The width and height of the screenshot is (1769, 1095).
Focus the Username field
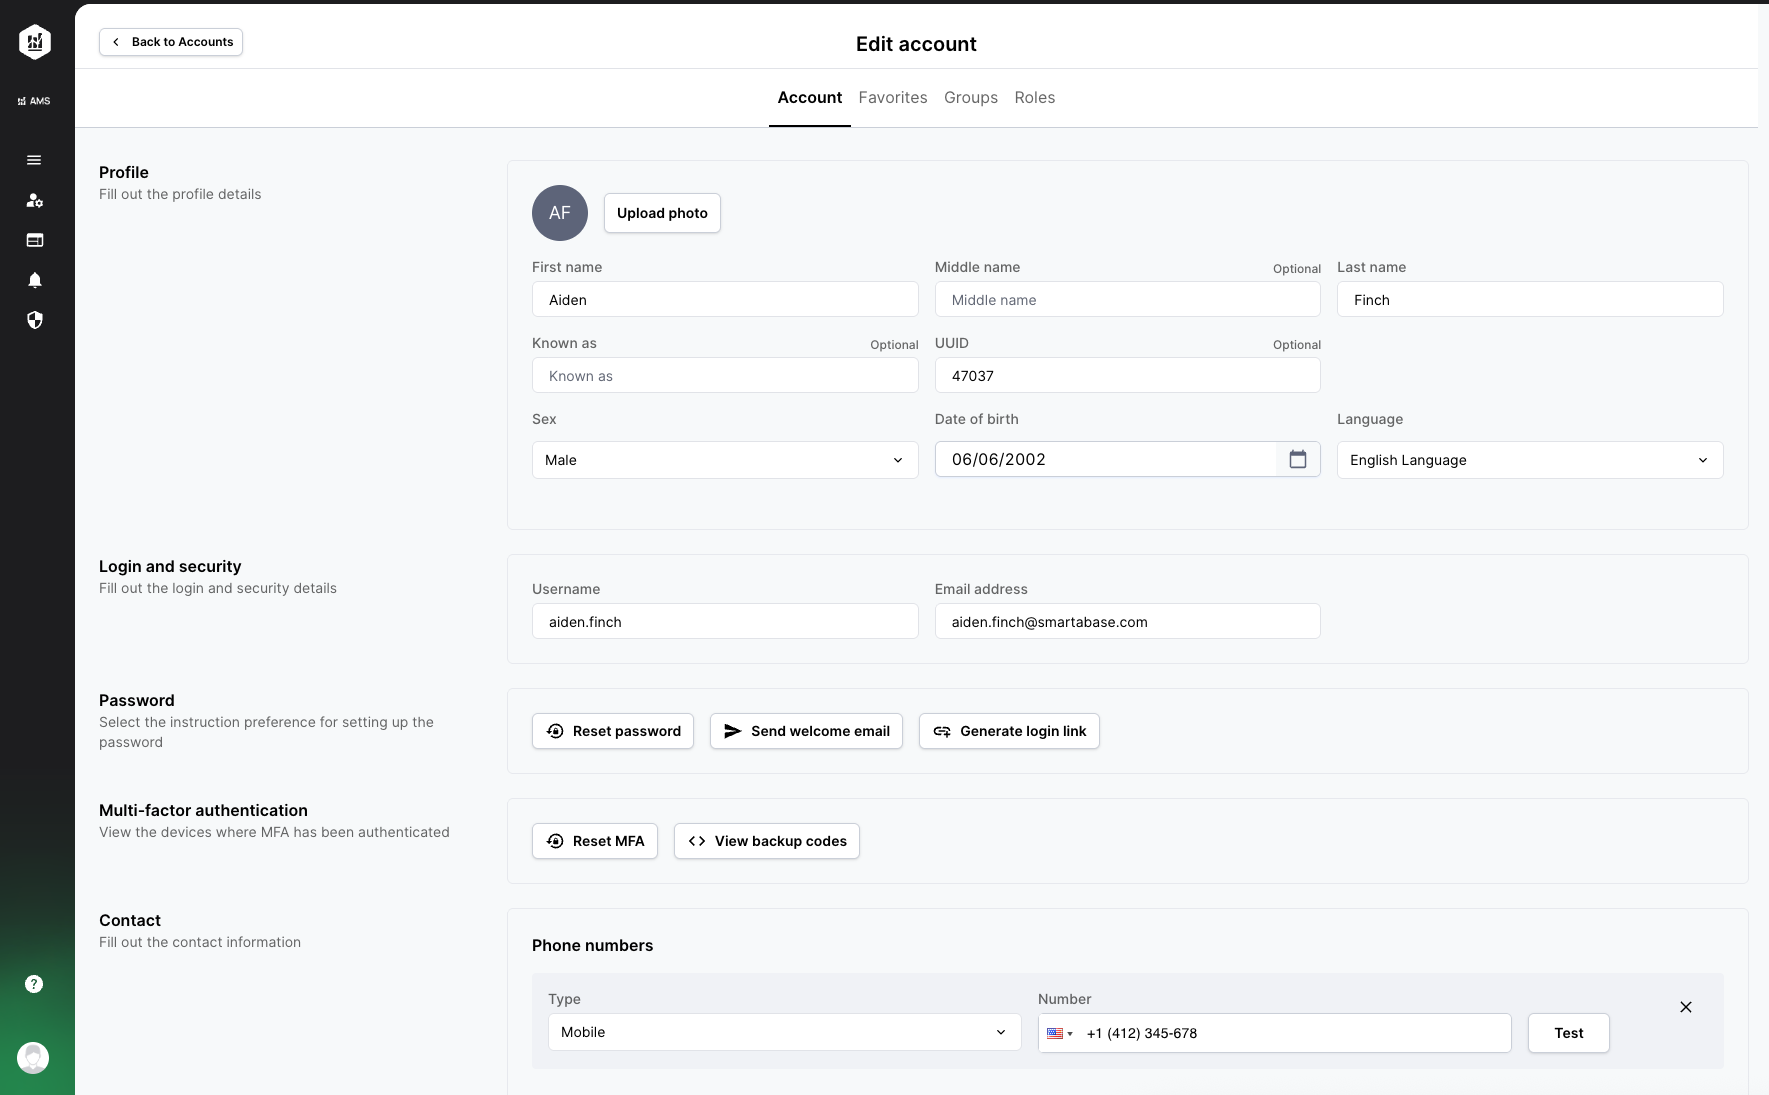725,622
